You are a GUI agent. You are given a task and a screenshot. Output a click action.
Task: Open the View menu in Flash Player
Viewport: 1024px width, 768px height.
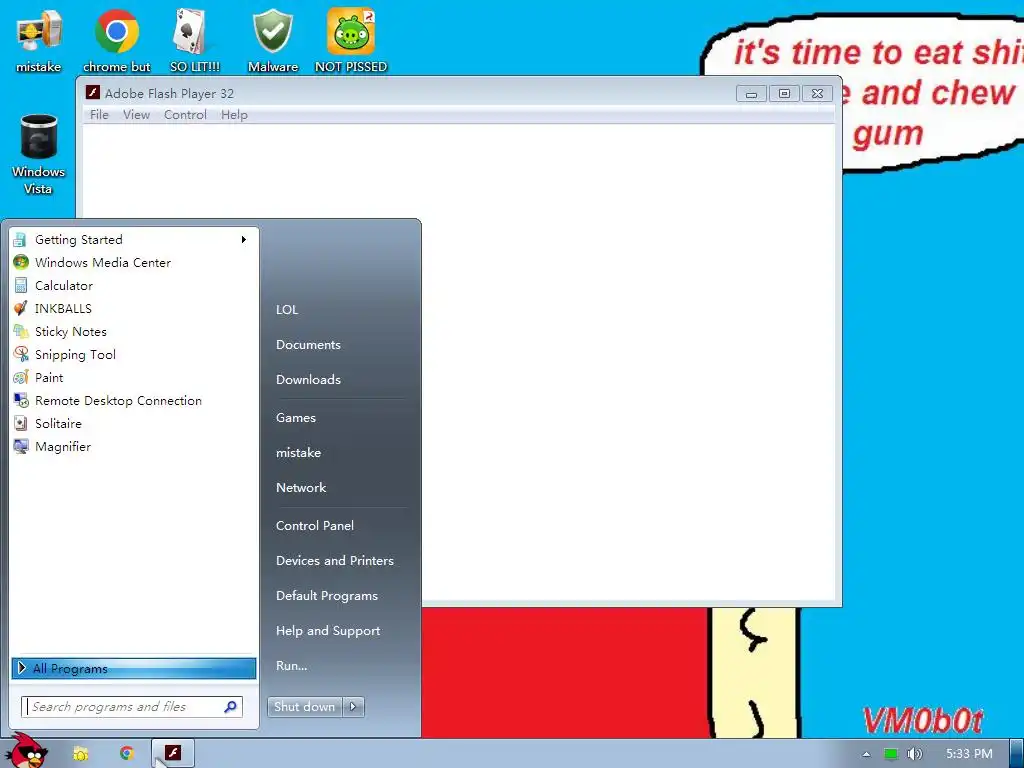click(x=136, y=115)
